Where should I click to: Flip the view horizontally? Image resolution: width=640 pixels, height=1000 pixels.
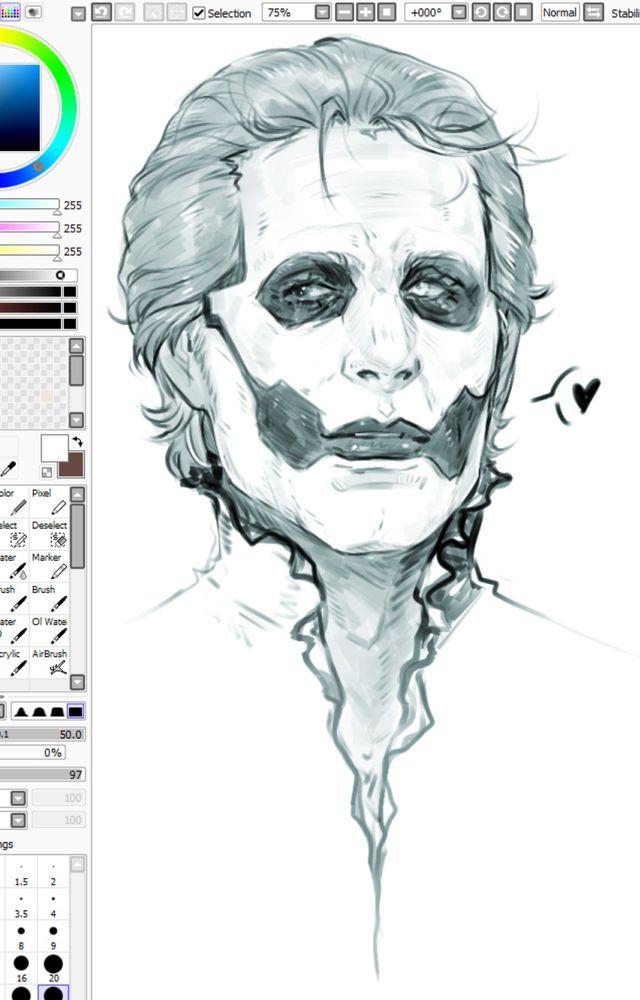coord(593,12)
